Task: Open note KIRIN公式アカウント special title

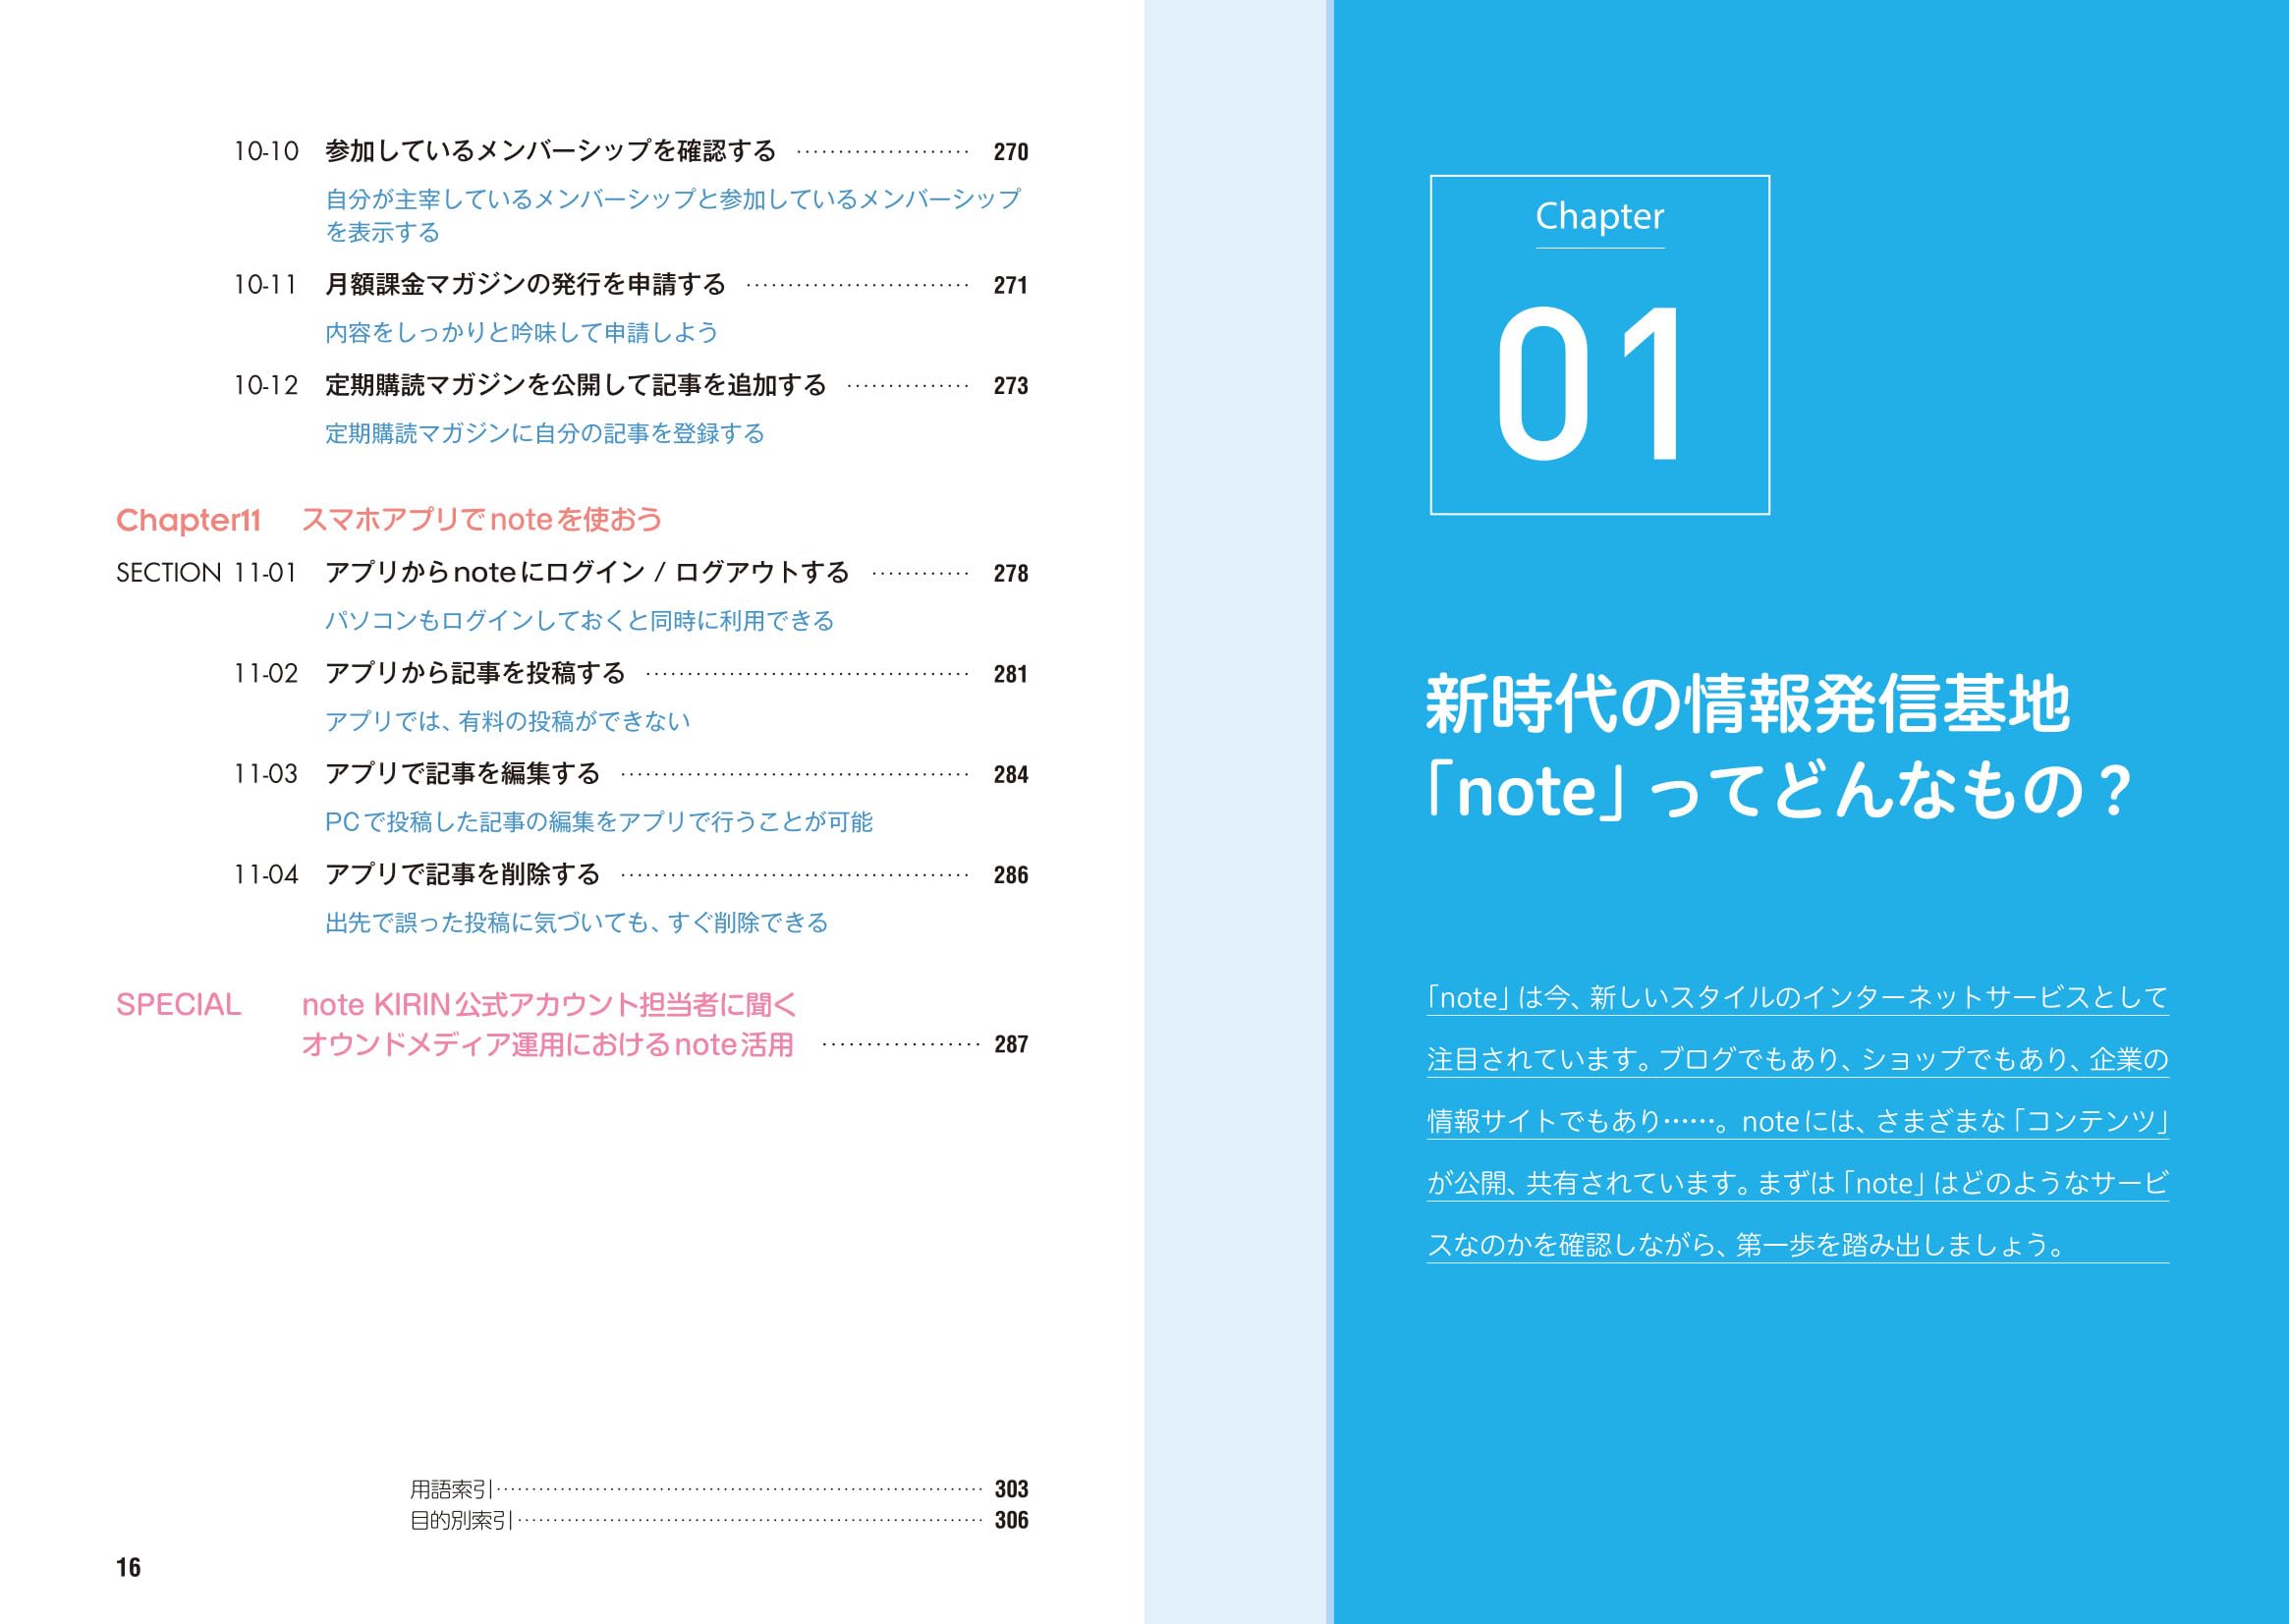Action: click(x=549, y=1005)
